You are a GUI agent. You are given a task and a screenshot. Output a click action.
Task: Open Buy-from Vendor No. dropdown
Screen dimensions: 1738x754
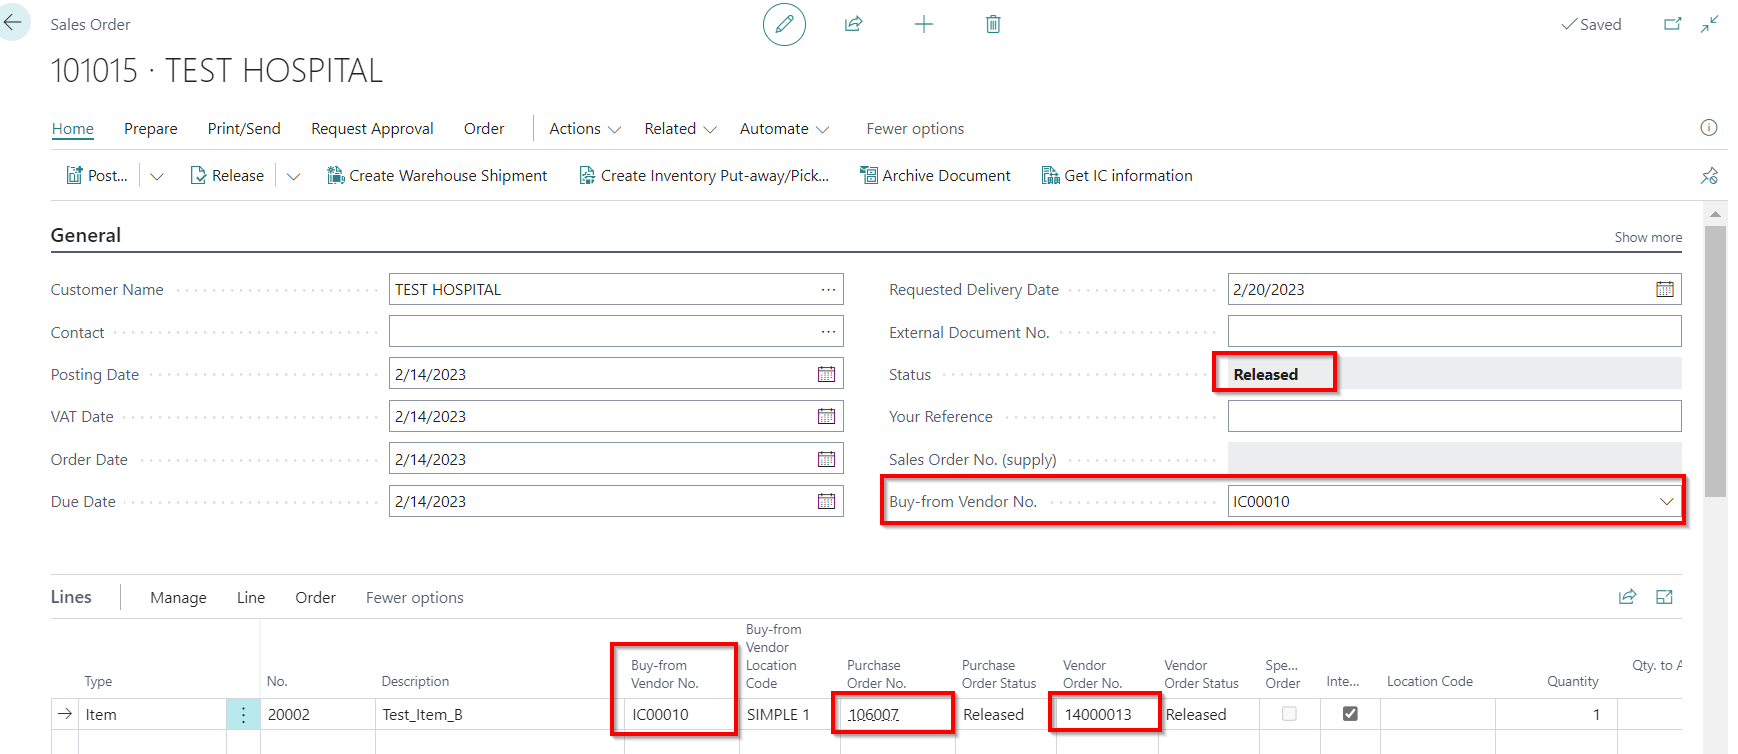pos(1666,501)
